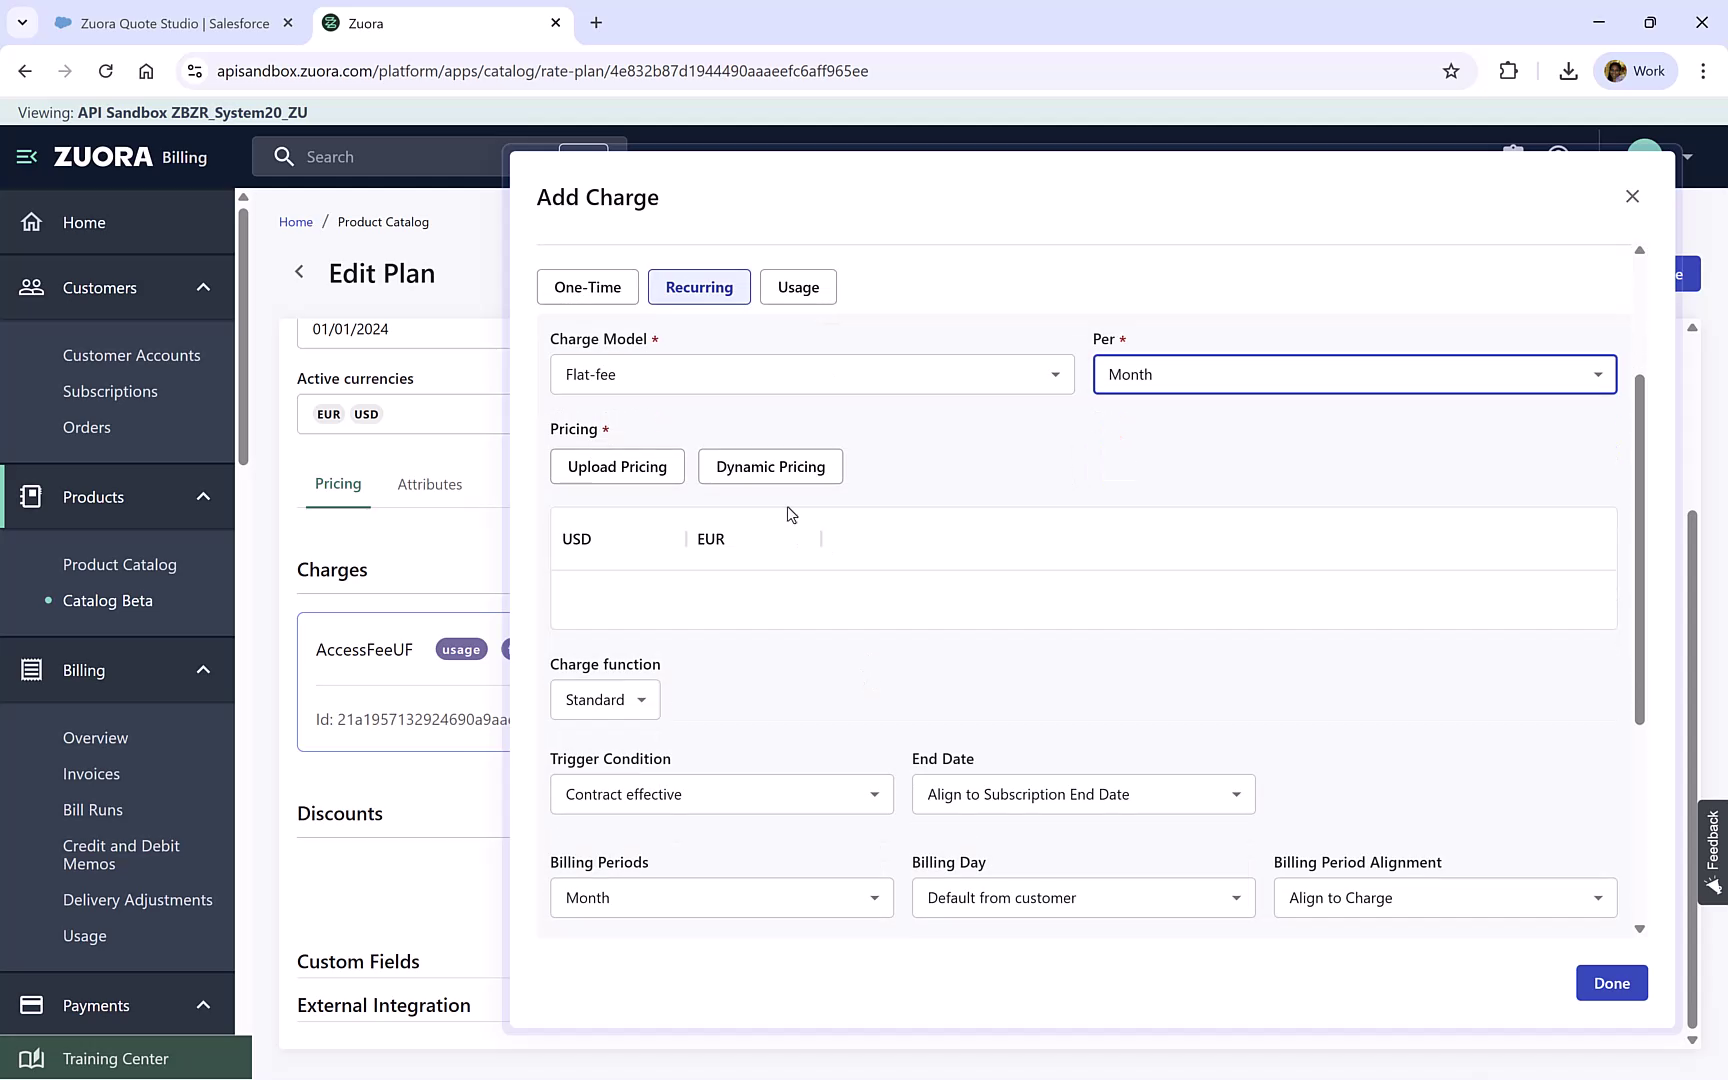The image size is (1728, 1080).
Task: Open the Training Center book icon
Action: (33, 1057)
